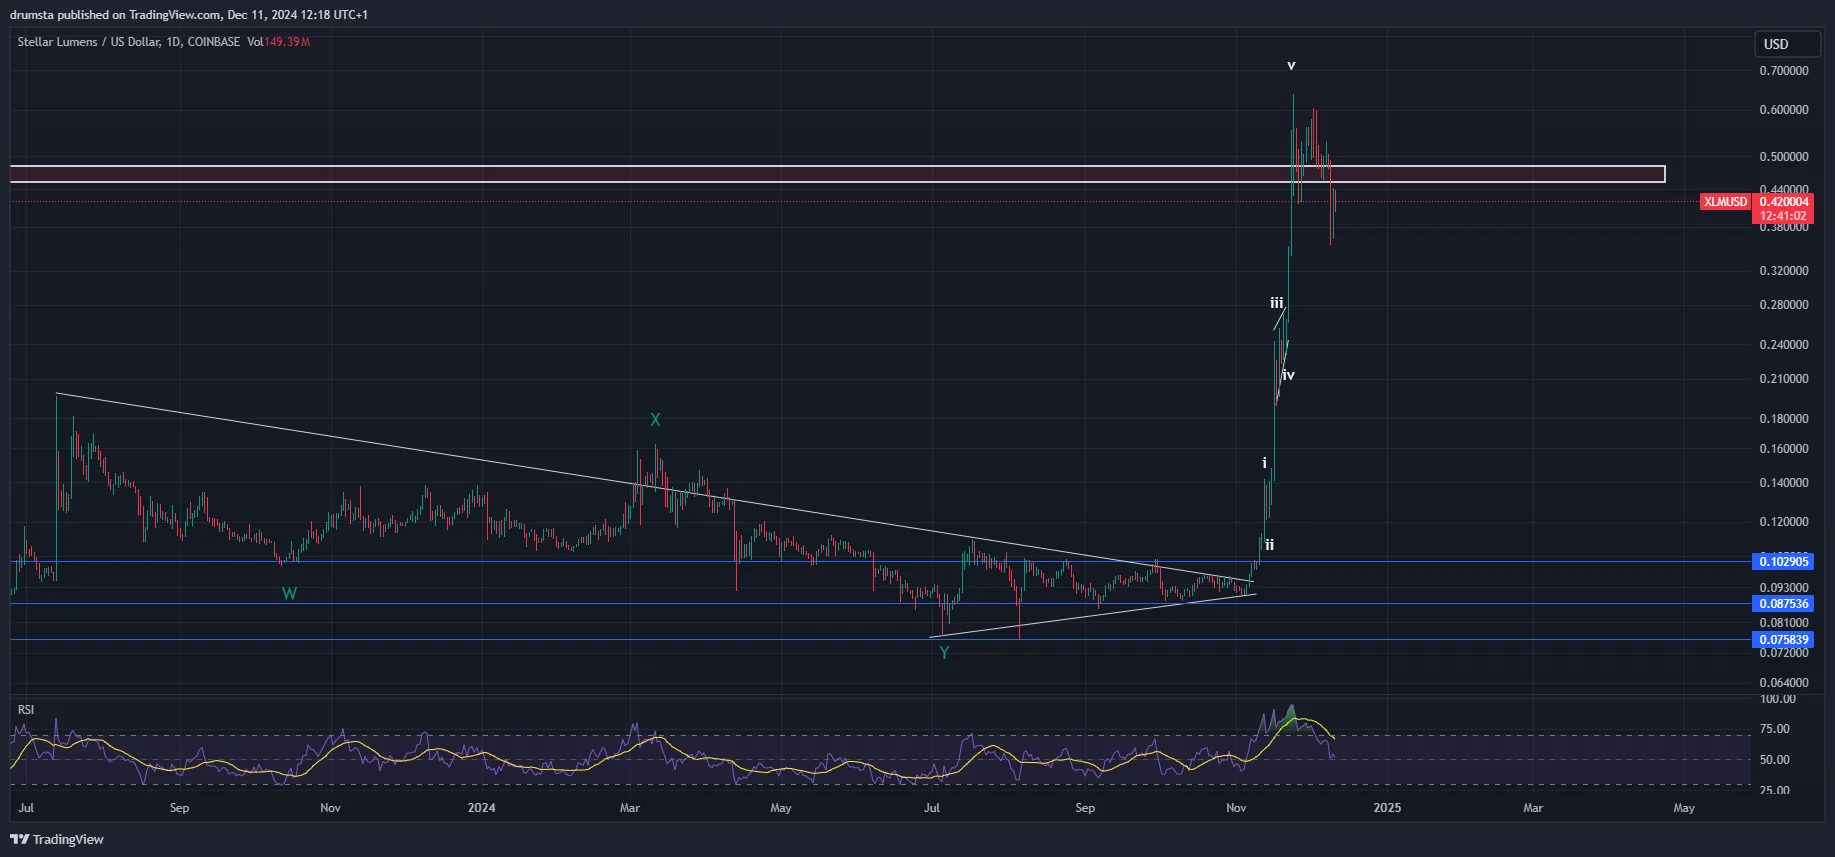Image resolution: width=1835 pixels, height=857 pixels.
Task: Click the 0.700000 price axis label
Action: pos(1784,71)
